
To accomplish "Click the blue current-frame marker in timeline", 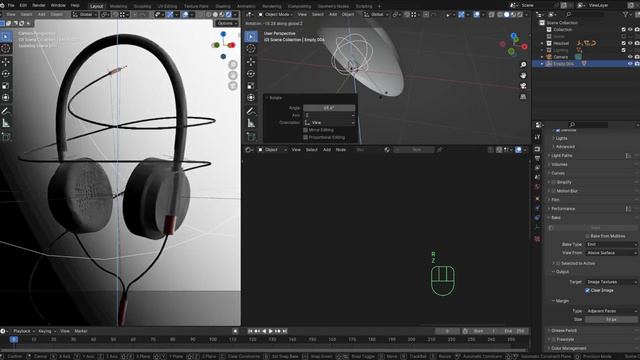I will tap(13, 339).
